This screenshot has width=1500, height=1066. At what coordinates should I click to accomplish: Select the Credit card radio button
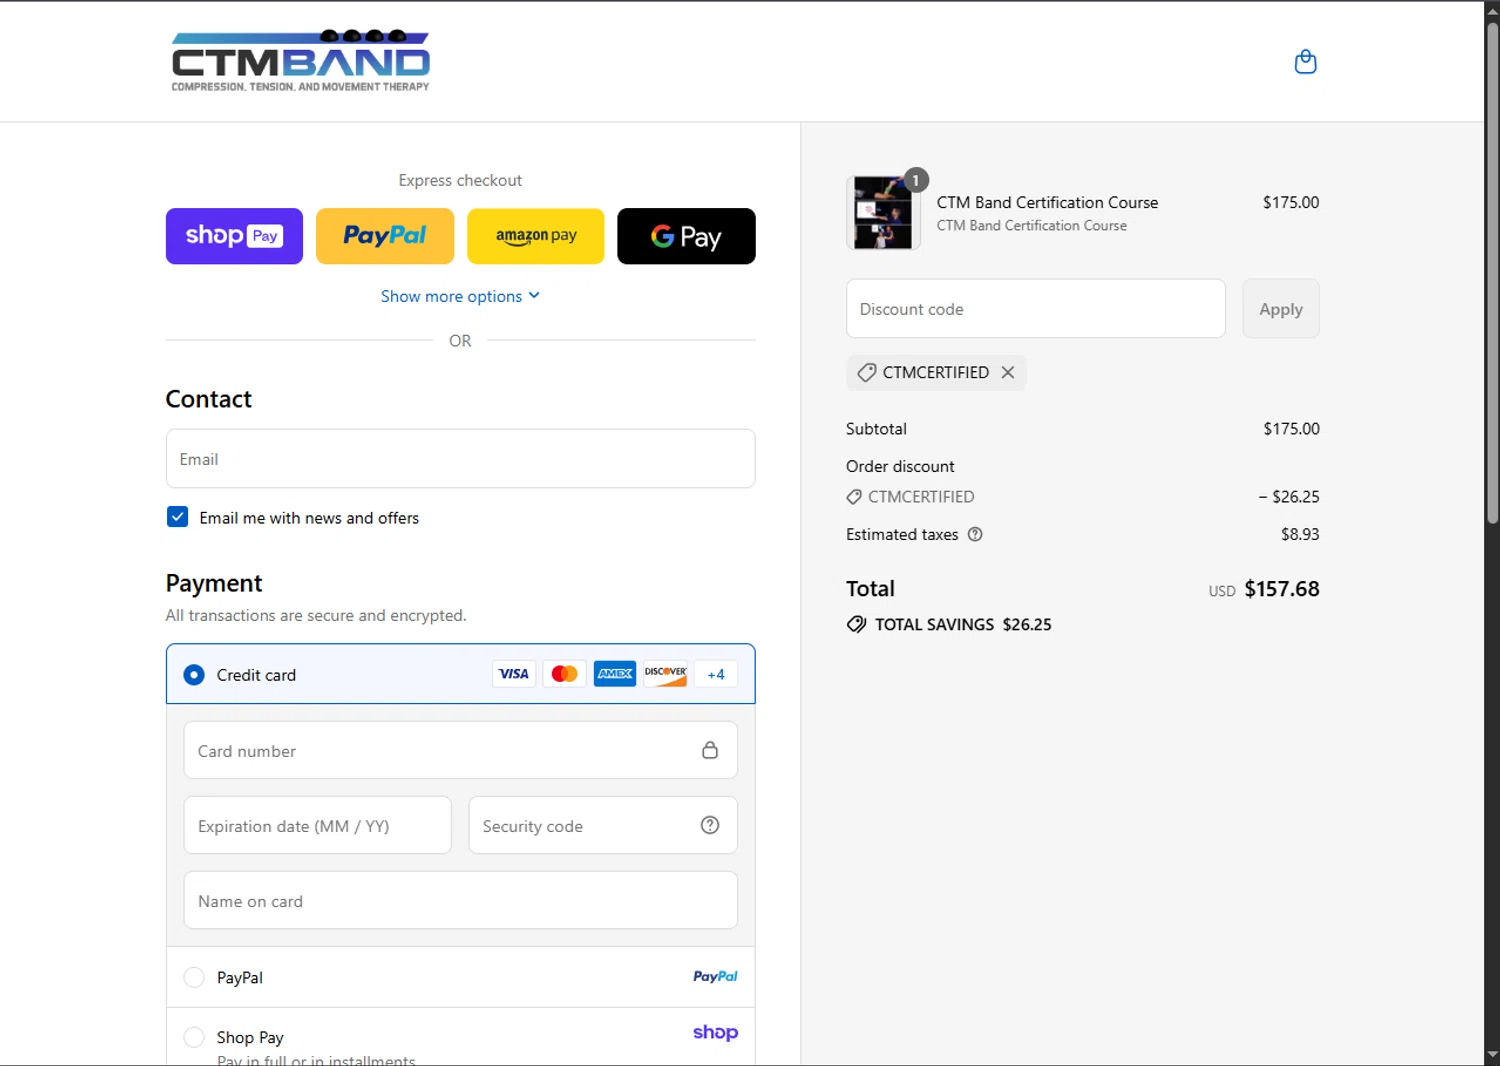194,675
